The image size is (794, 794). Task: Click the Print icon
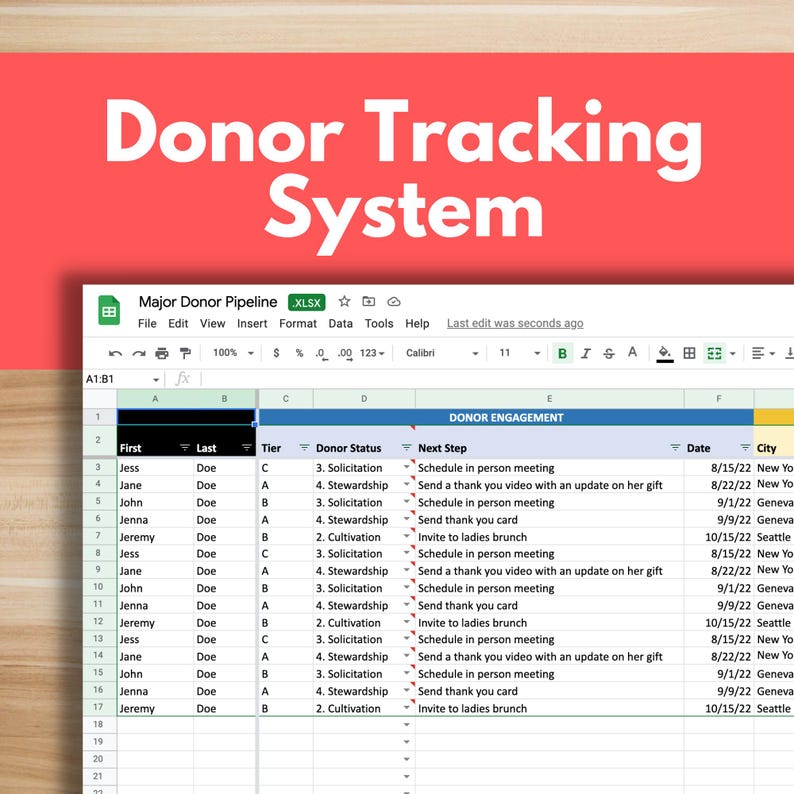(162, 353)
